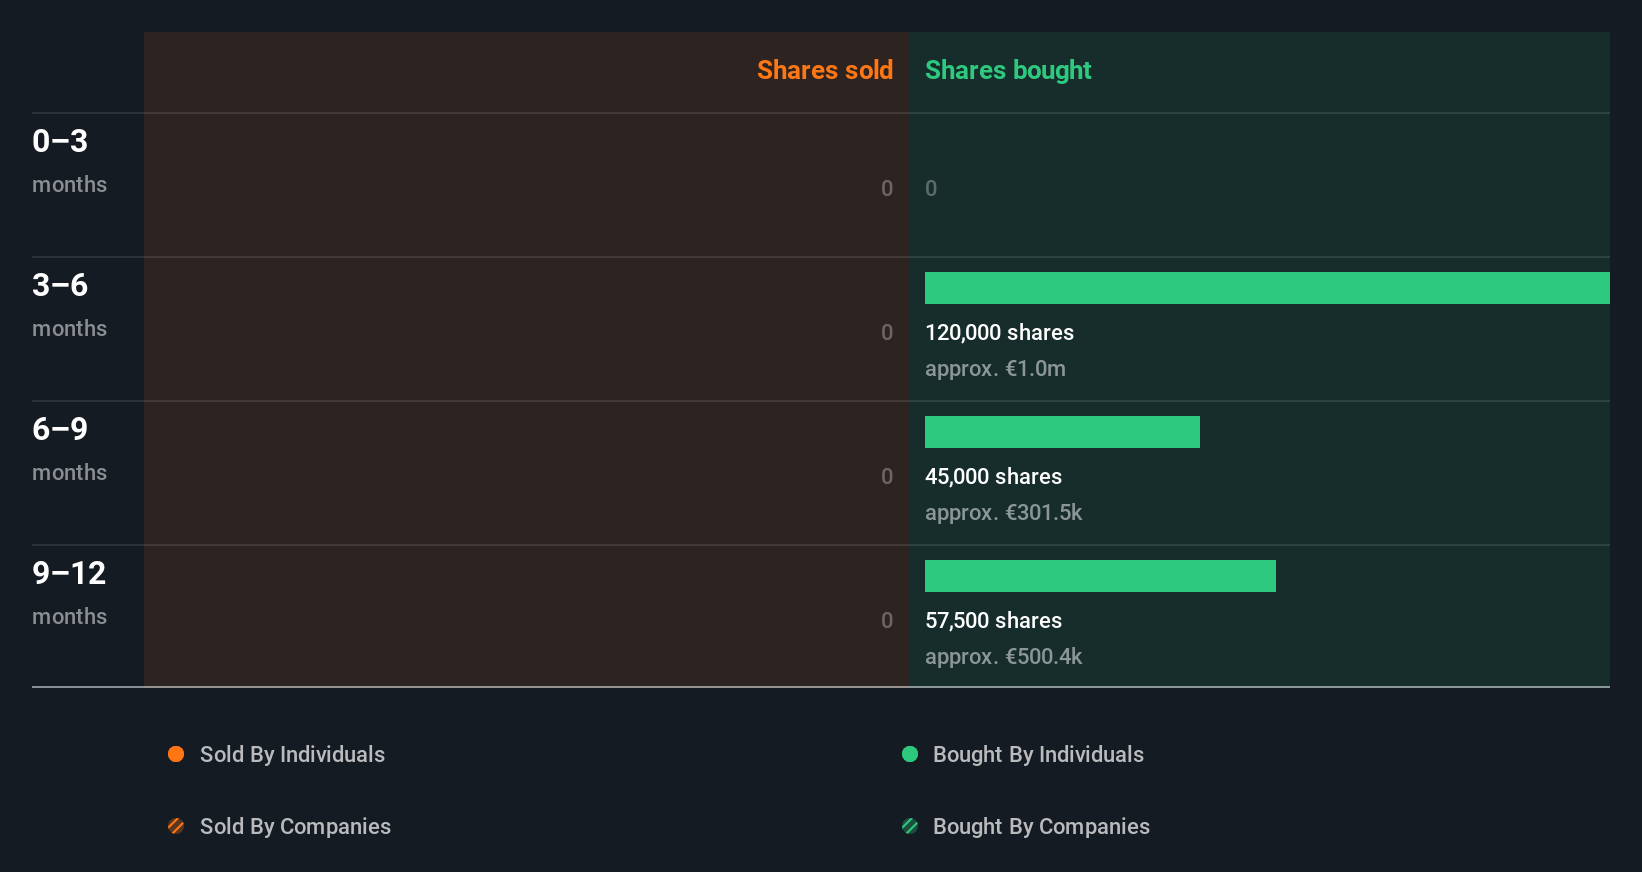Click the Sold By Individuals legend label
1642x872 pixels.
(x=292, y=754)
